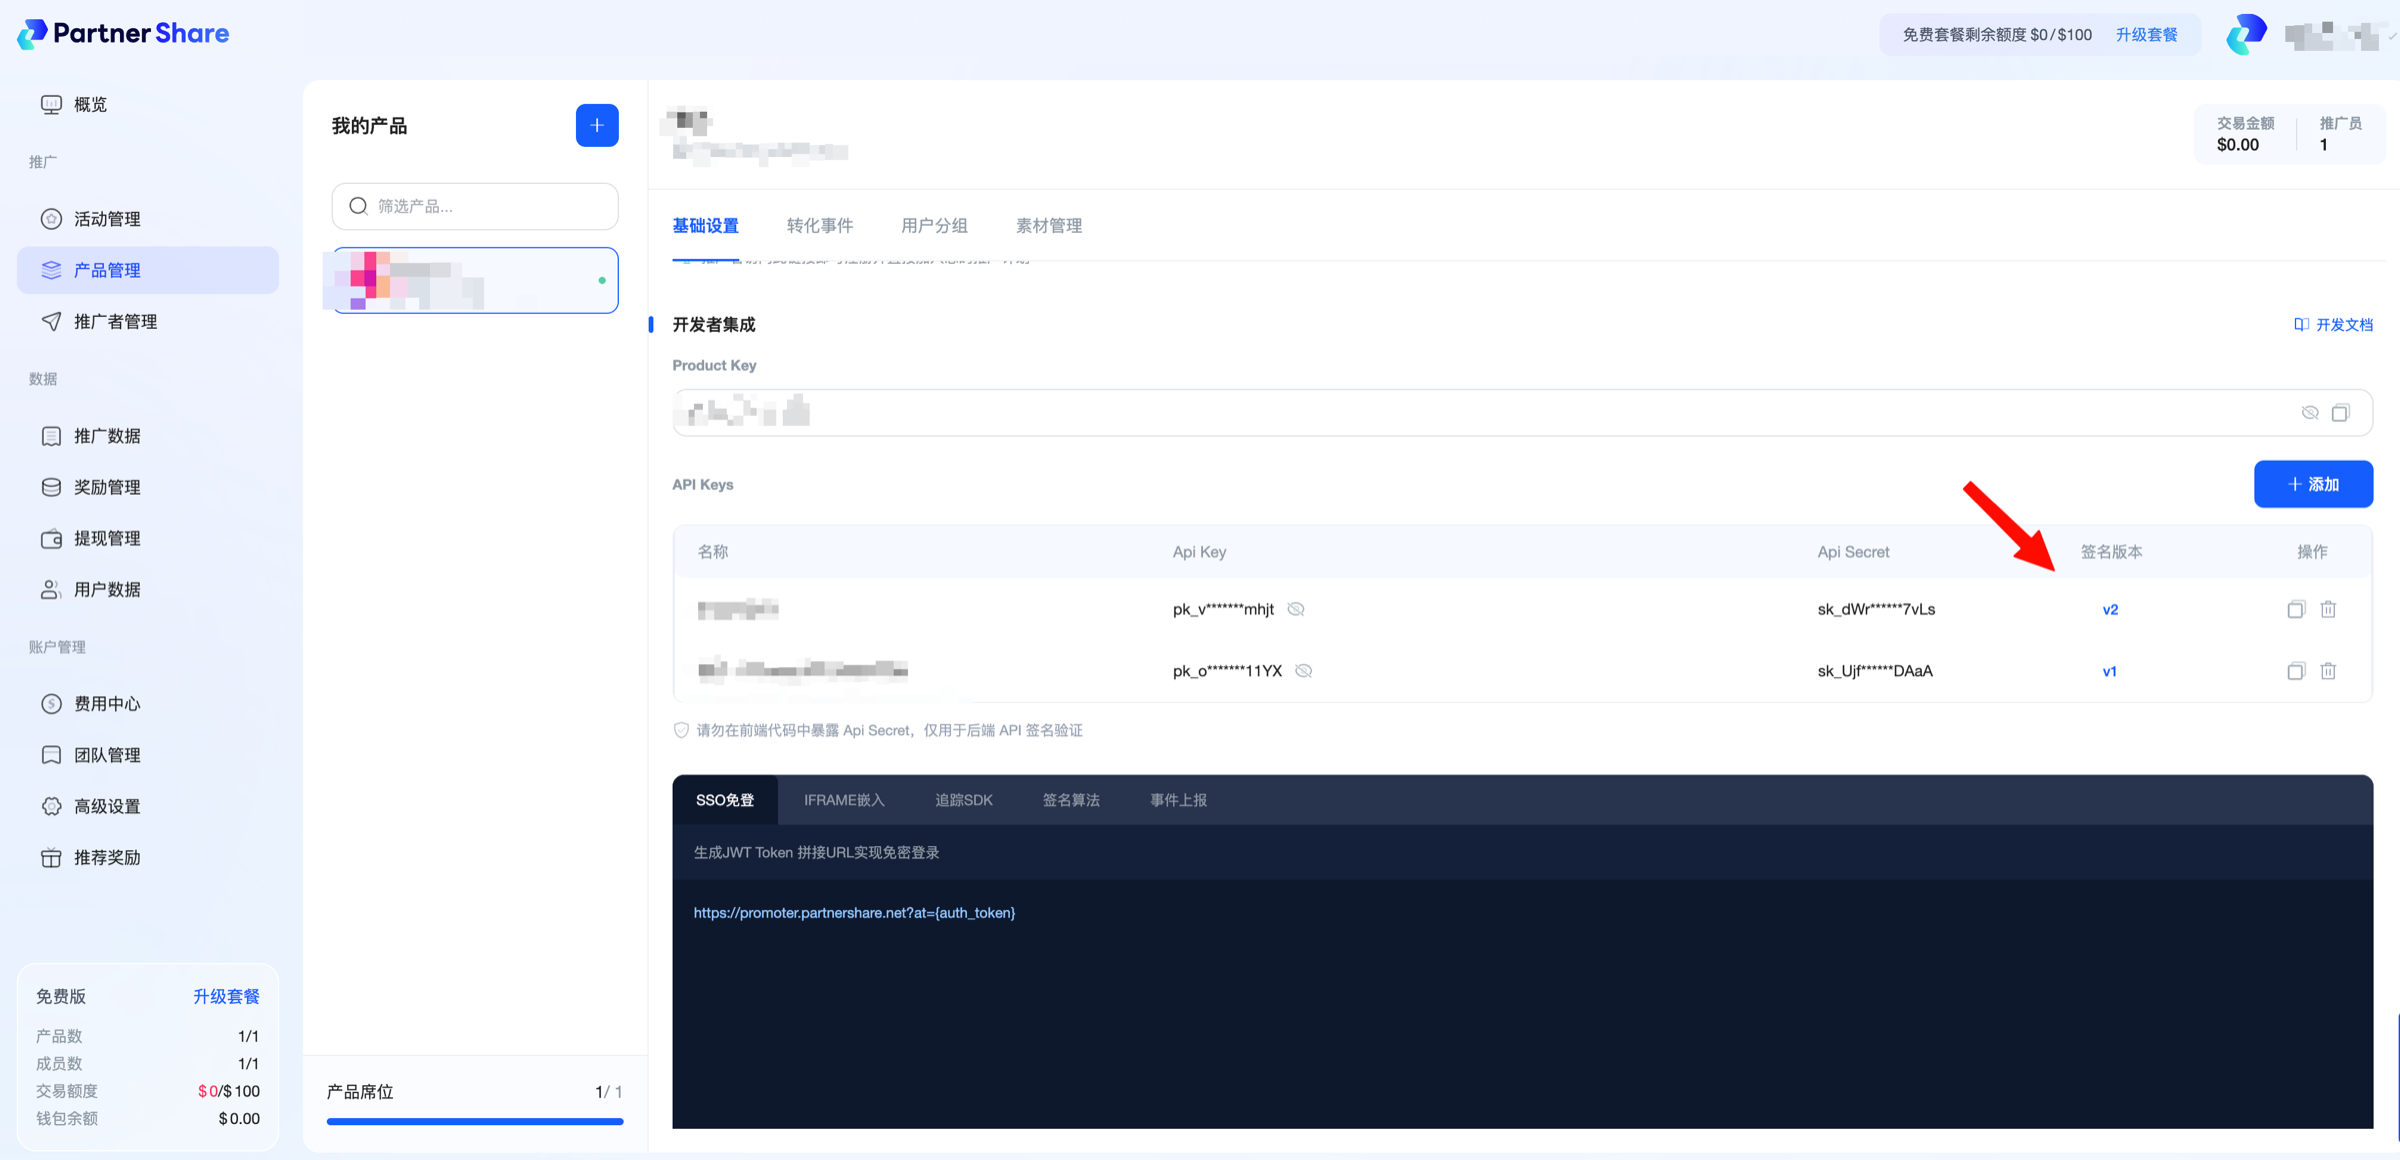This screenshot has width=2400, height=1160.
Task: Open 活动管理 in sidebar
Action: (x=148, y=219)
